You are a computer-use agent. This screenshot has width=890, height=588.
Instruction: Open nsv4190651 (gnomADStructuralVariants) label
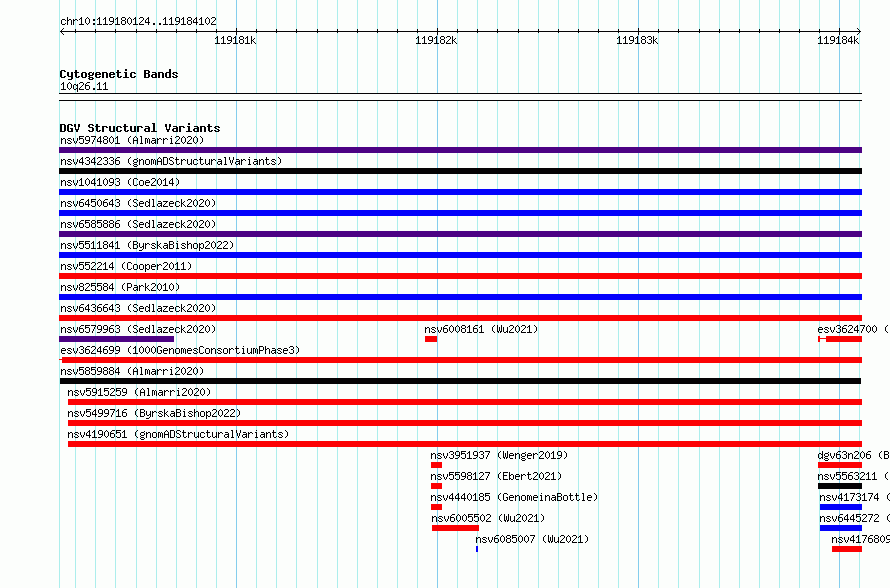click(178, 434)
